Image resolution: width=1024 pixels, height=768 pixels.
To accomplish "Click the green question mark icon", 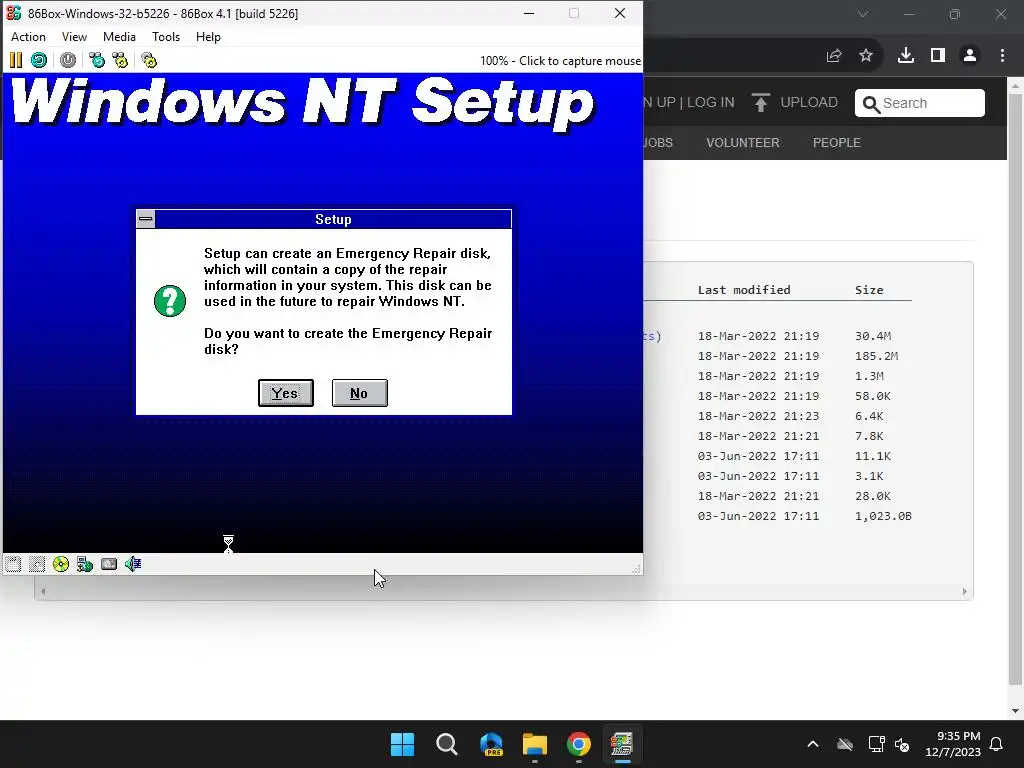I will pyautogui.click(x=170, y=301).
